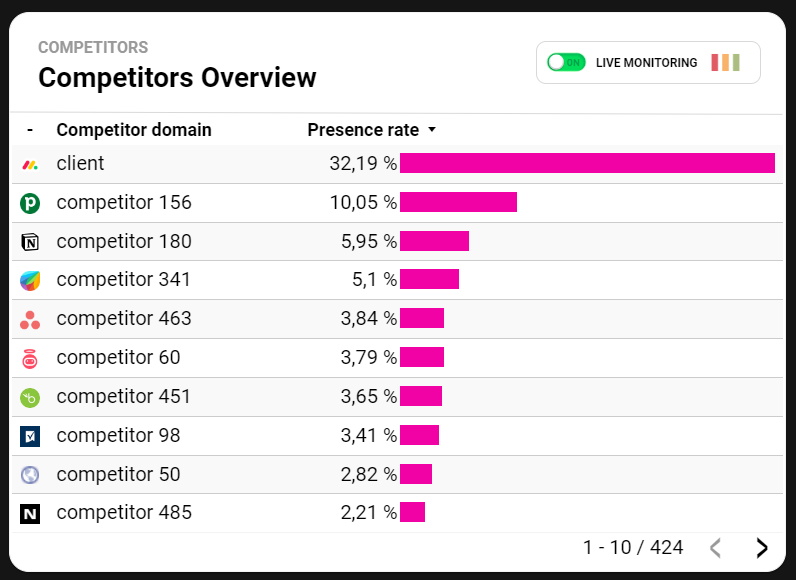Click the competitor 485 black logo icon
Screen dimensions: 796x580
pyautogui.click(x=30, y=514)
